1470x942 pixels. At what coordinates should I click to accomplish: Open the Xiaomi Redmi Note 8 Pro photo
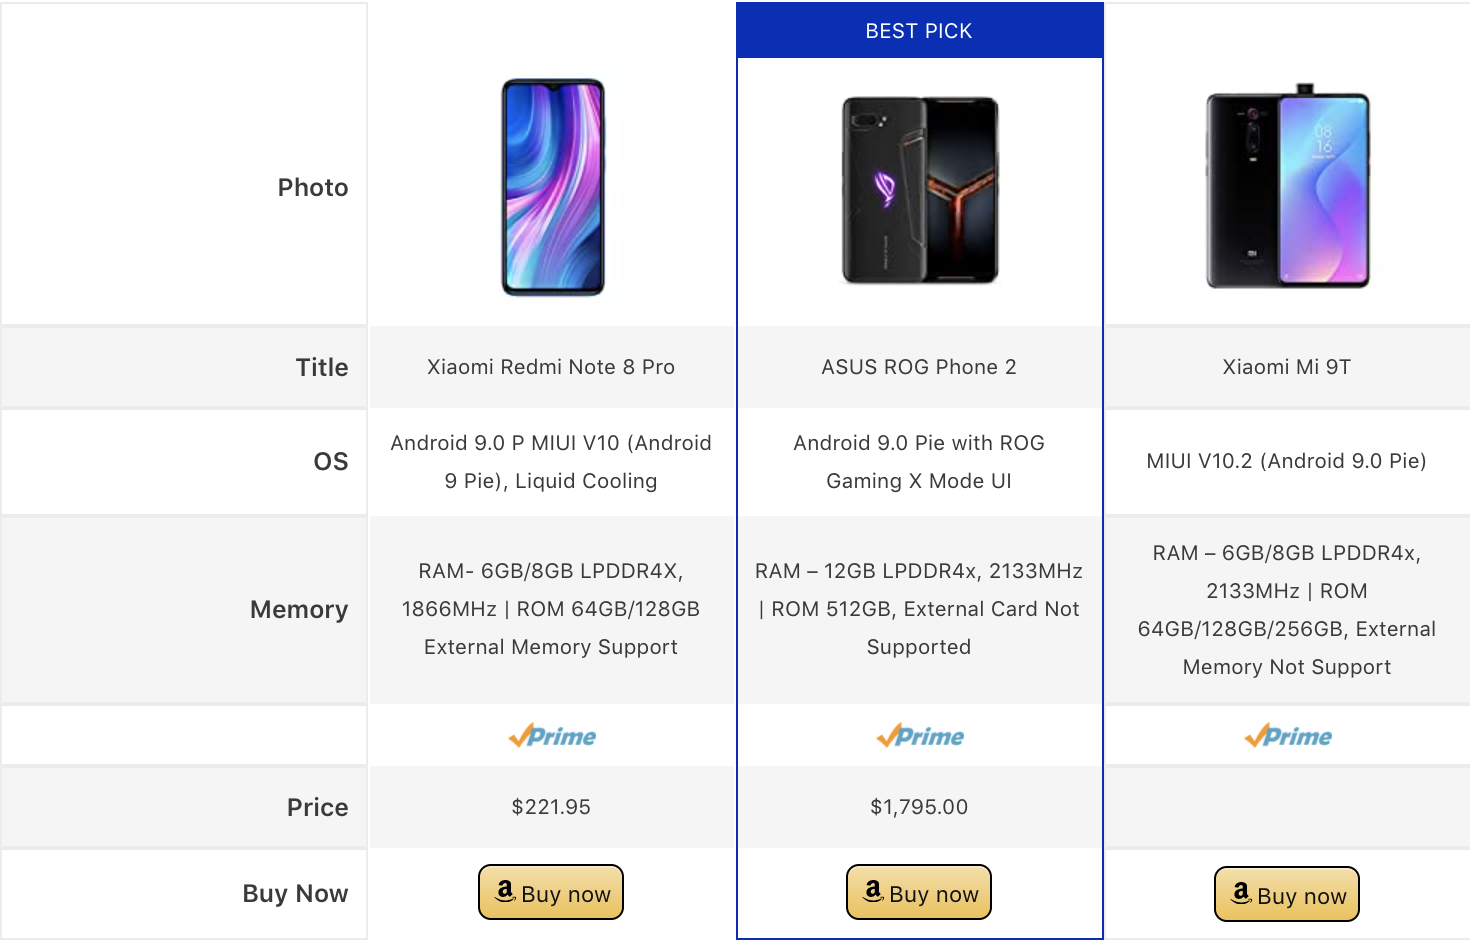point(552,187)
